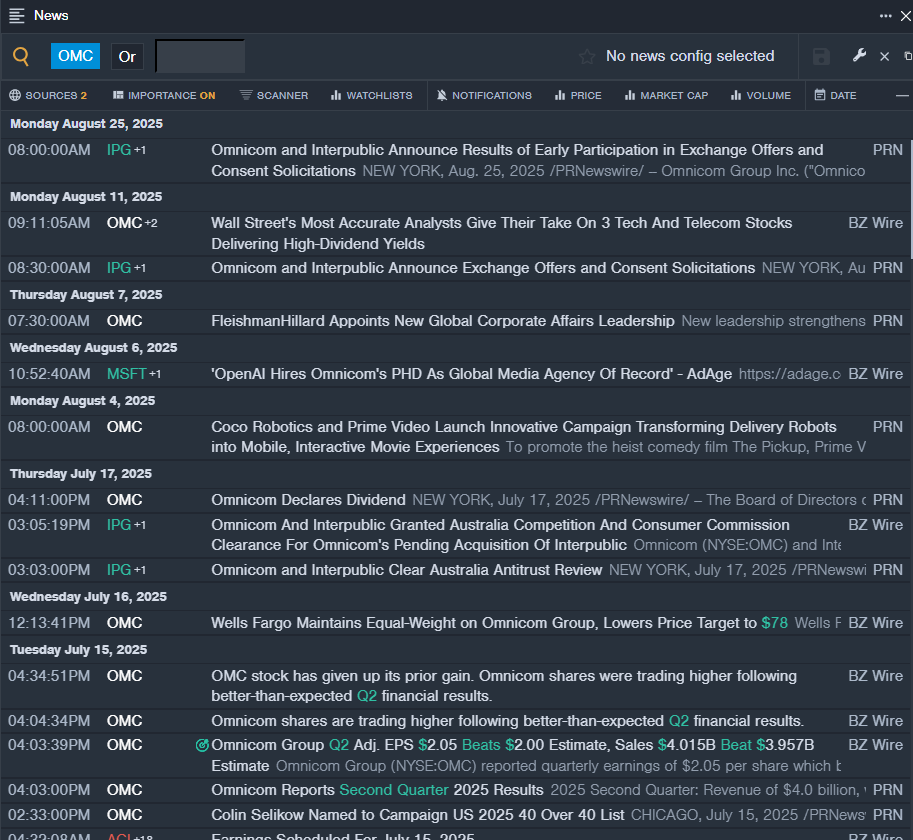913x840 pixels.
Task: Open Omnicom Declares Dividend headline
Action: [308, 500]
